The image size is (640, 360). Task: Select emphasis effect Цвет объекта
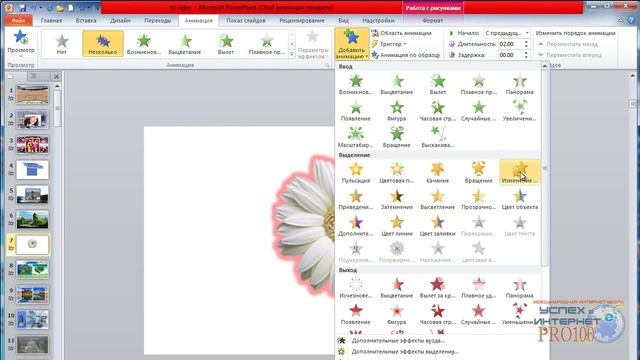519,200
